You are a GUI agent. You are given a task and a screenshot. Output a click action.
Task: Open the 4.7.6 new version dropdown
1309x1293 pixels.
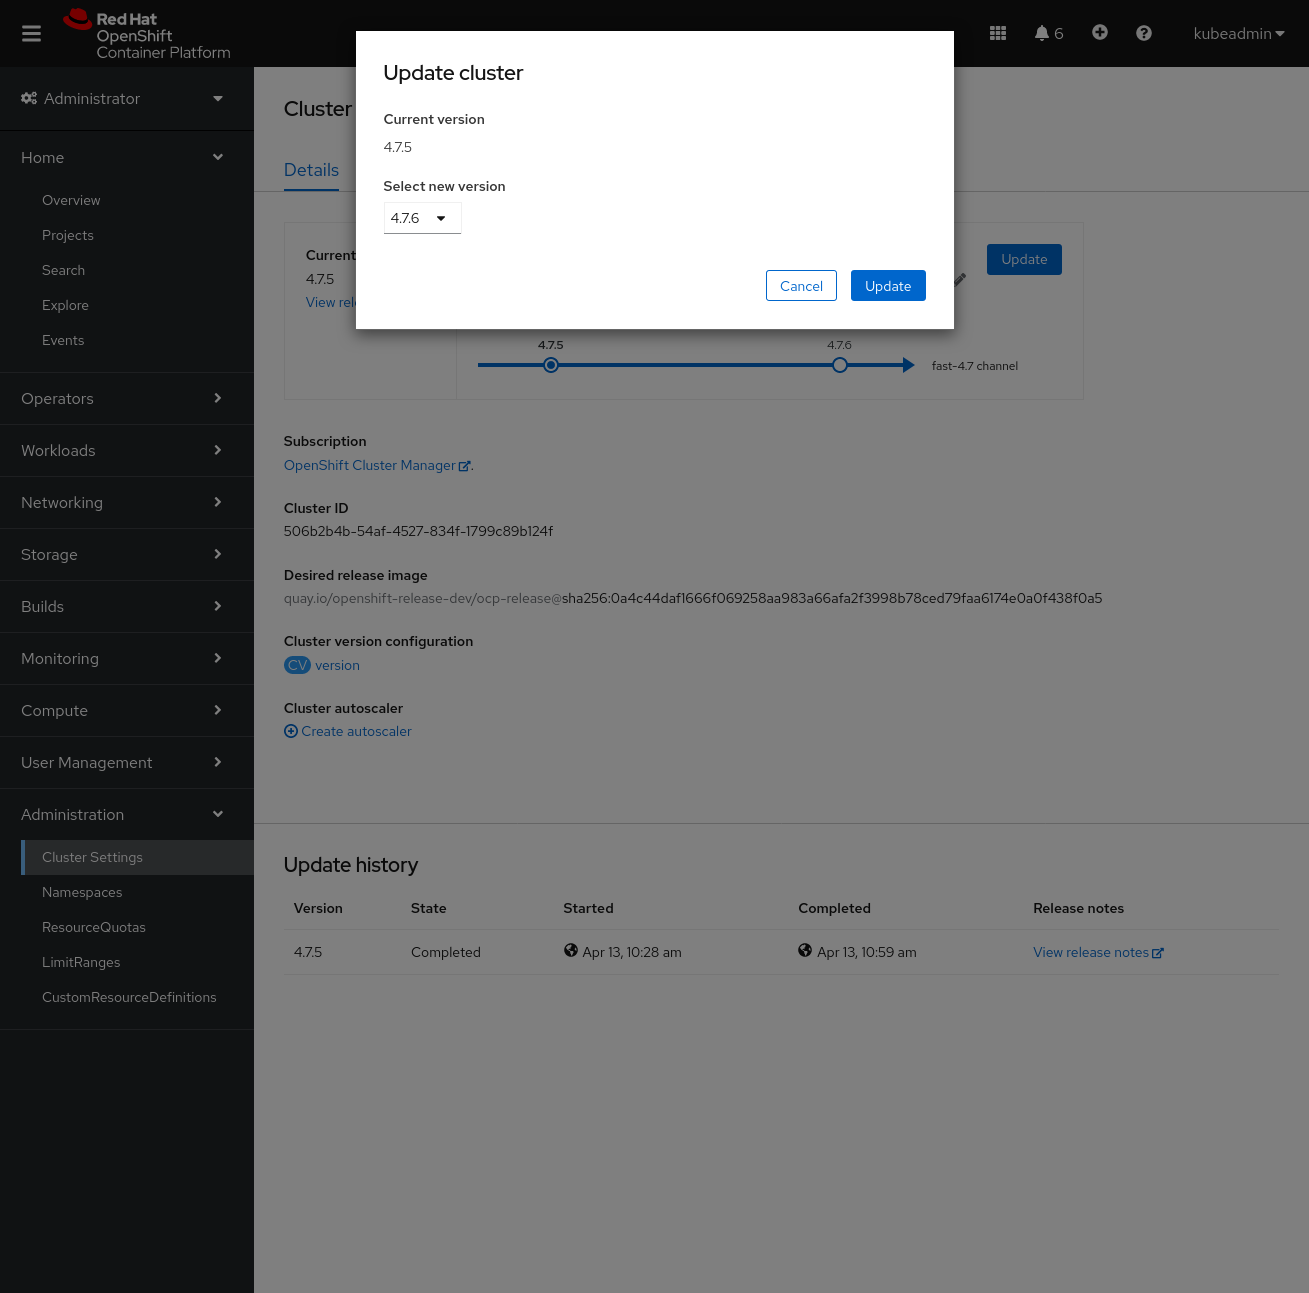coord(422,218)
